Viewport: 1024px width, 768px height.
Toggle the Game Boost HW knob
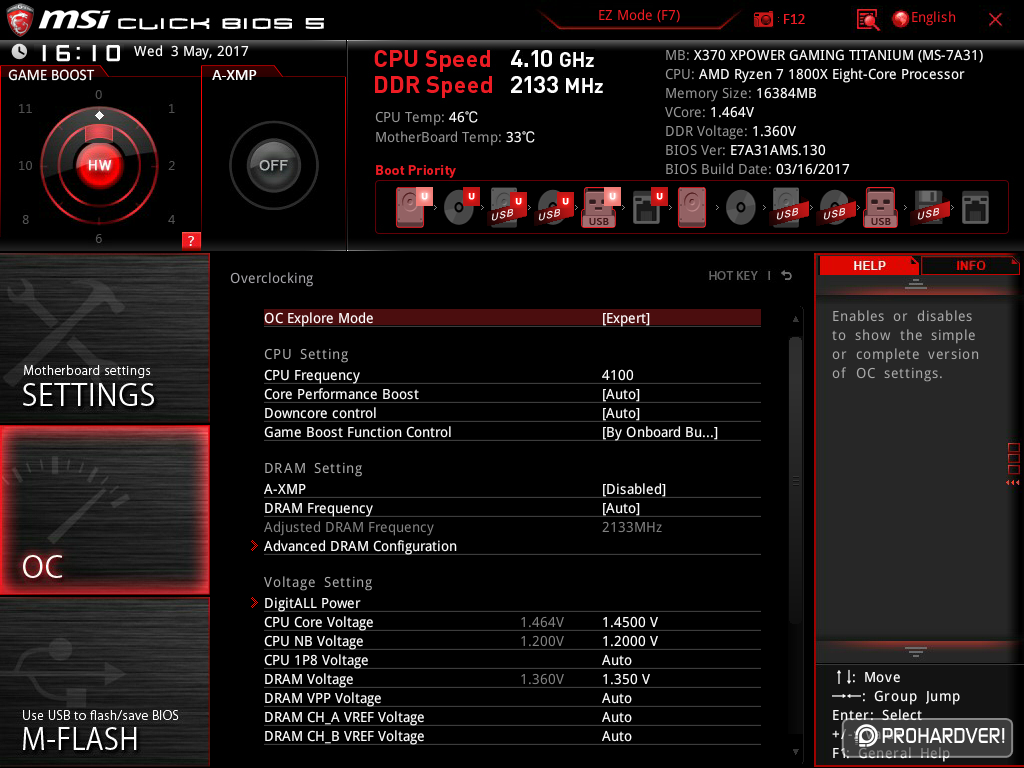[x=99, y=165]
